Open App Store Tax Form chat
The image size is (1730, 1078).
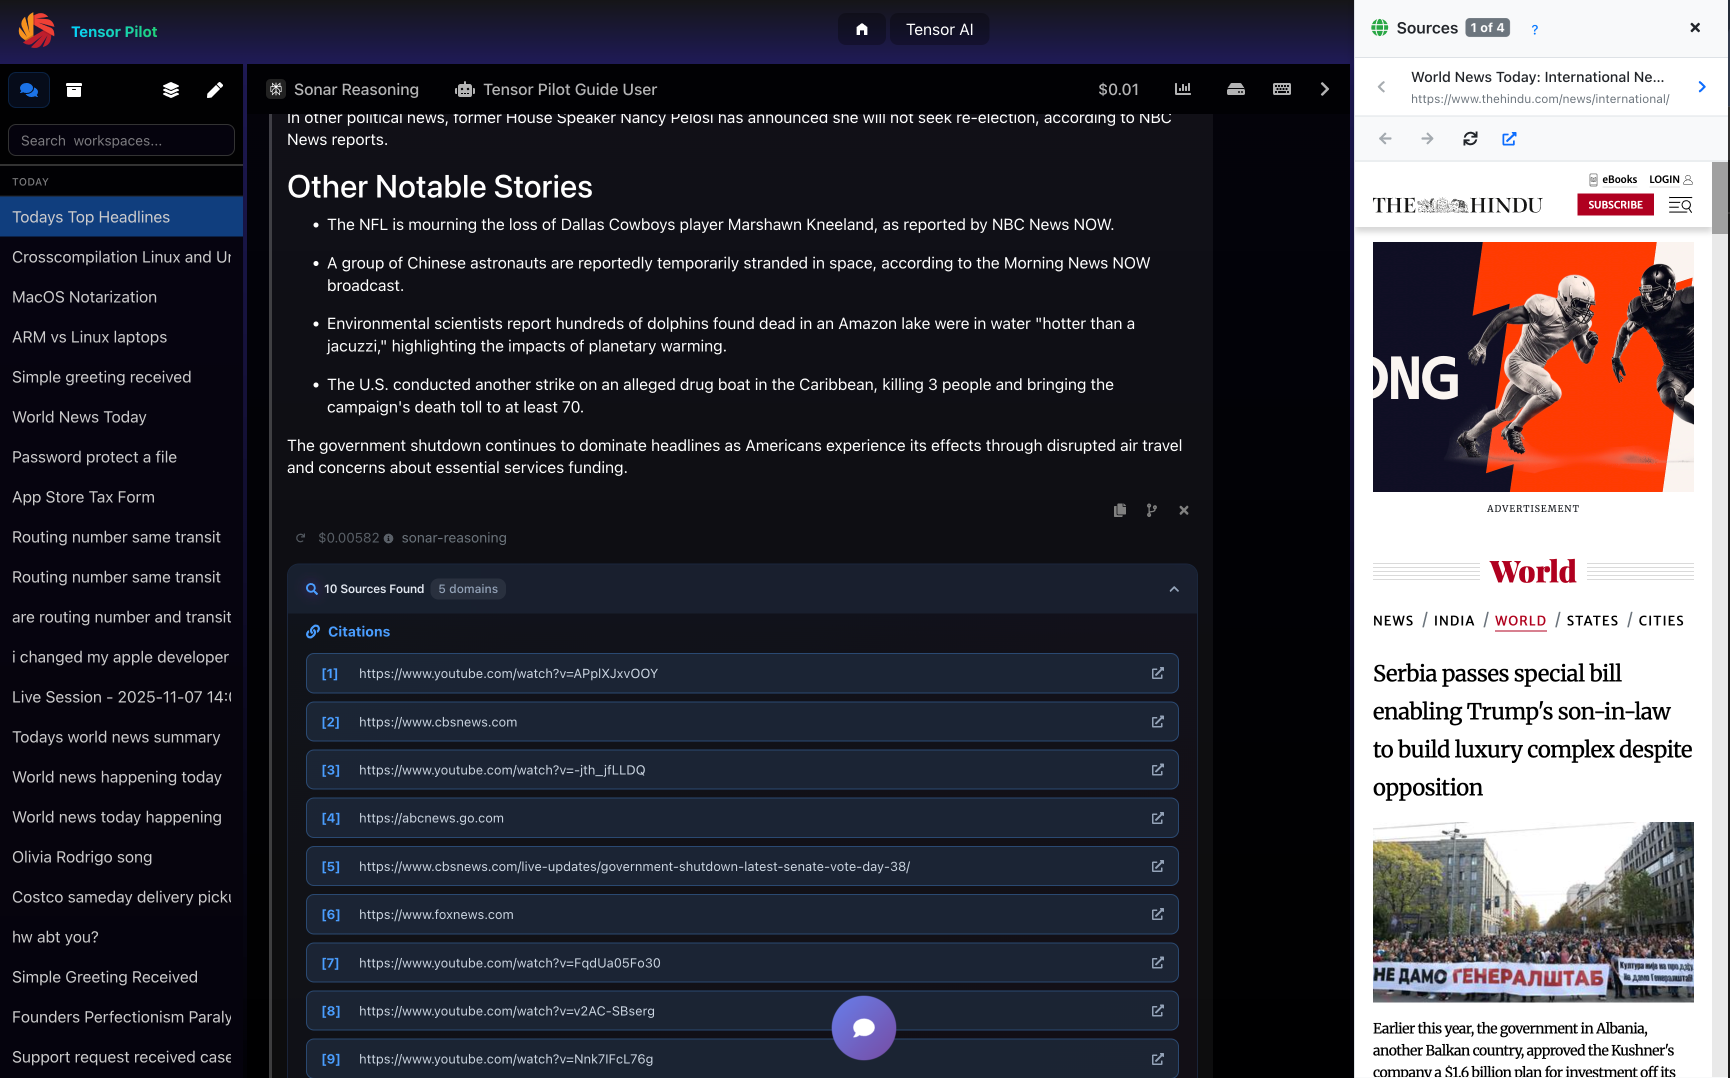(x=121, y=497)
